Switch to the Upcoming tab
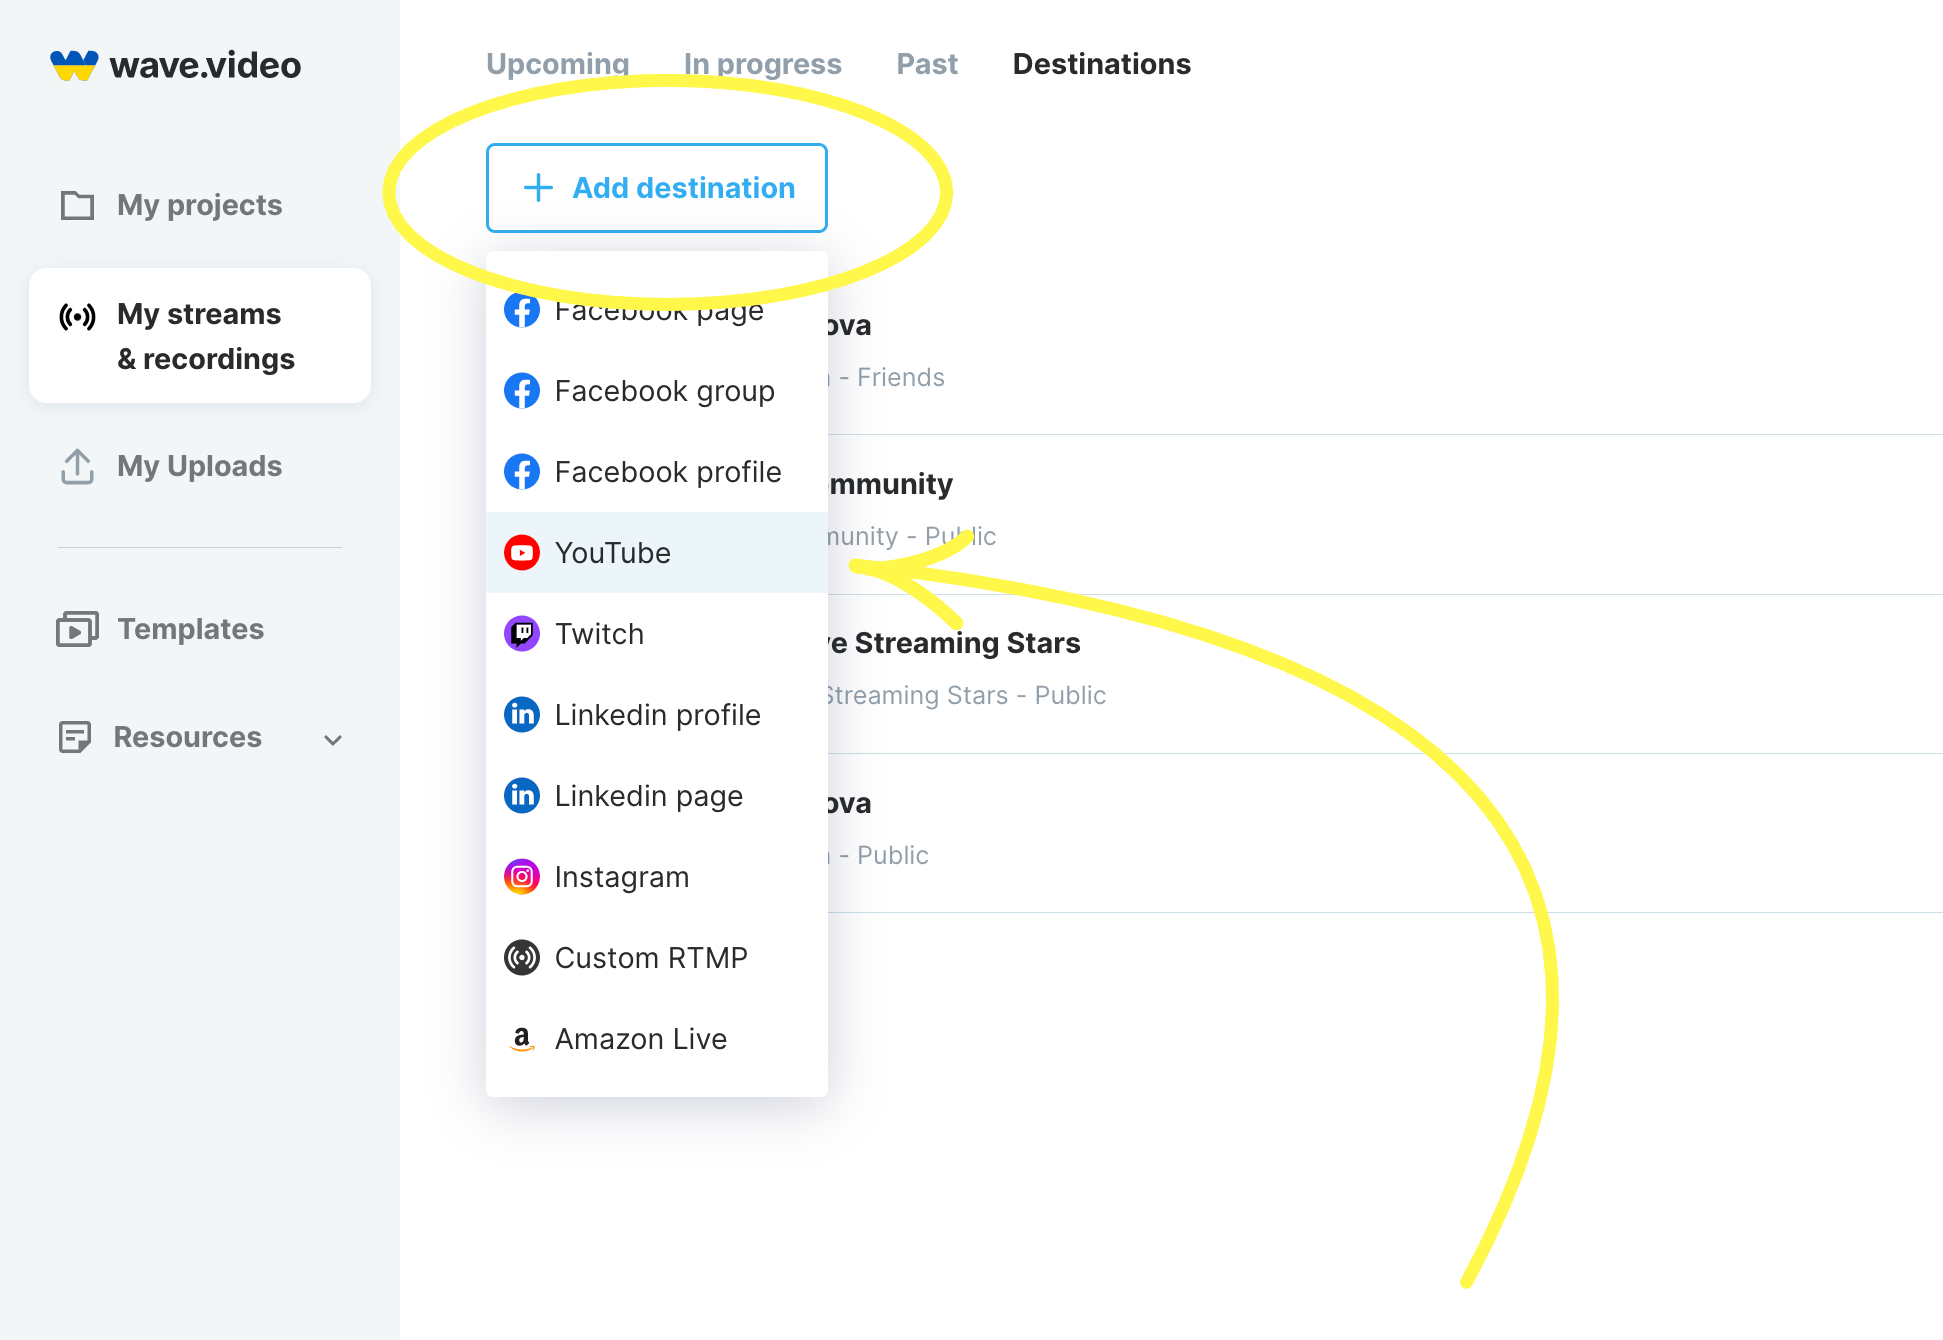 pos(558,64)
